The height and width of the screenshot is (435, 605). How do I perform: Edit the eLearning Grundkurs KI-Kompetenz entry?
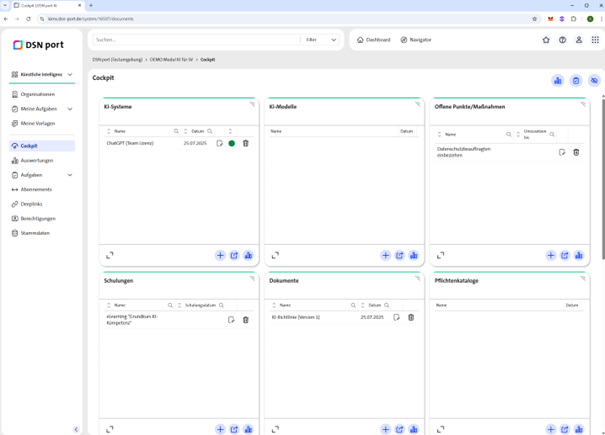click(231, 320)
